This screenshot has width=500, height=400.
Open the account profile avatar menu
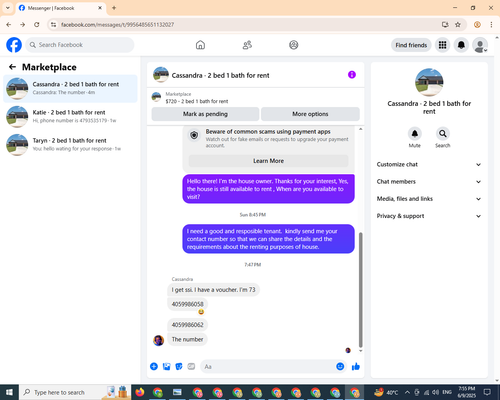(480, 45)
